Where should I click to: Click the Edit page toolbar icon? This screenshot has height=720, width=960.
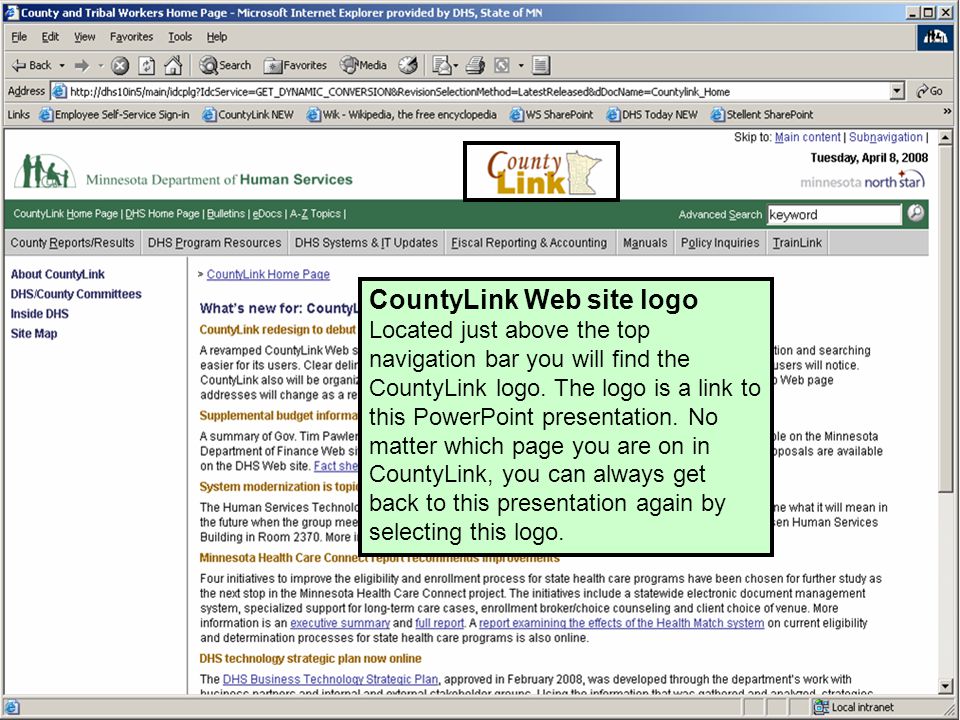(x=502, y=65)
